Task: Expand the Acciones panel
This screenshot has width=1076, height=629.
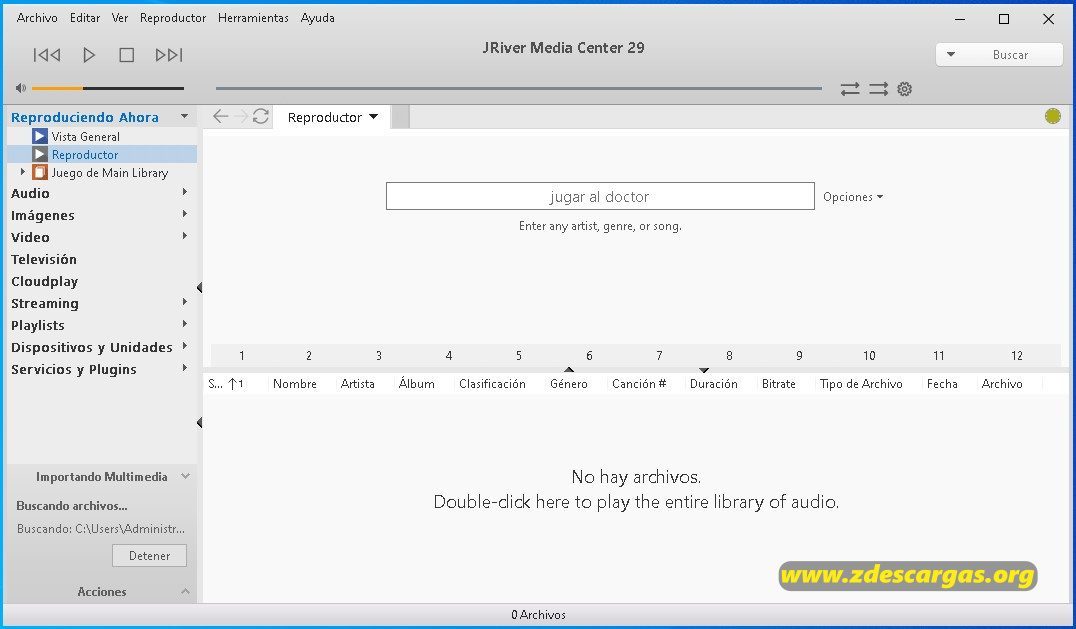Action: coord(185,591)
